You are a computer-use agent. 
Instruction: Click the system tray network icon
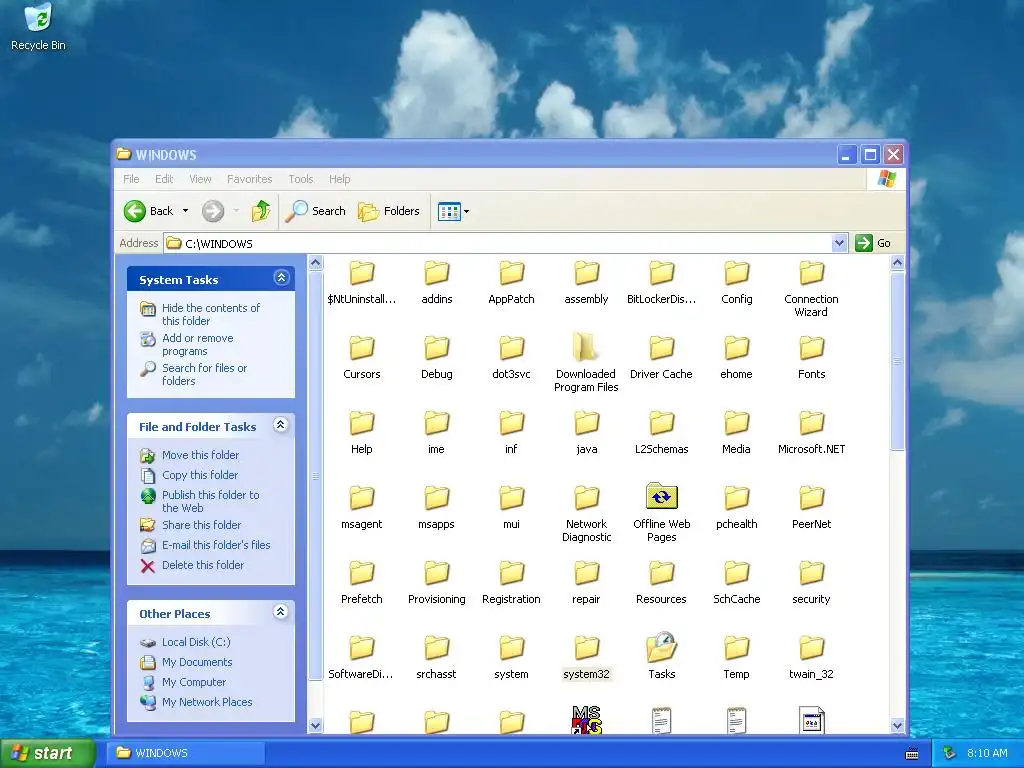click(x=950, y=753)
